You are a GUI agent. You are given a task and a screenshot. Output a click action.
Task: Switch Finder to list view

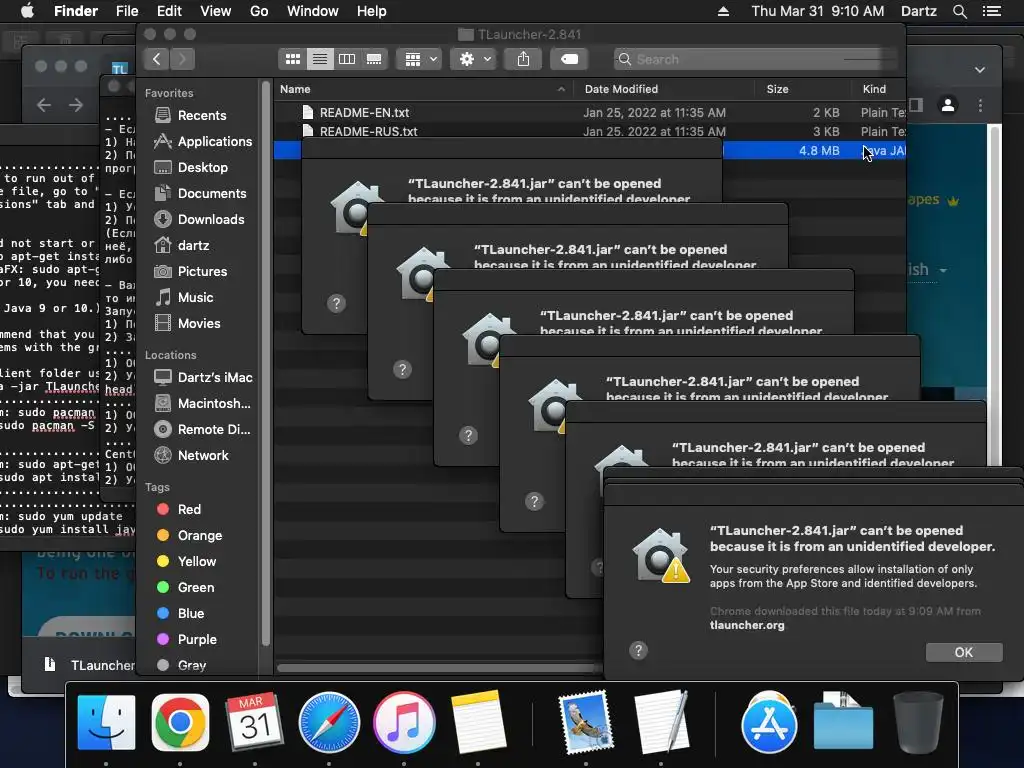(x=320, y=59)
